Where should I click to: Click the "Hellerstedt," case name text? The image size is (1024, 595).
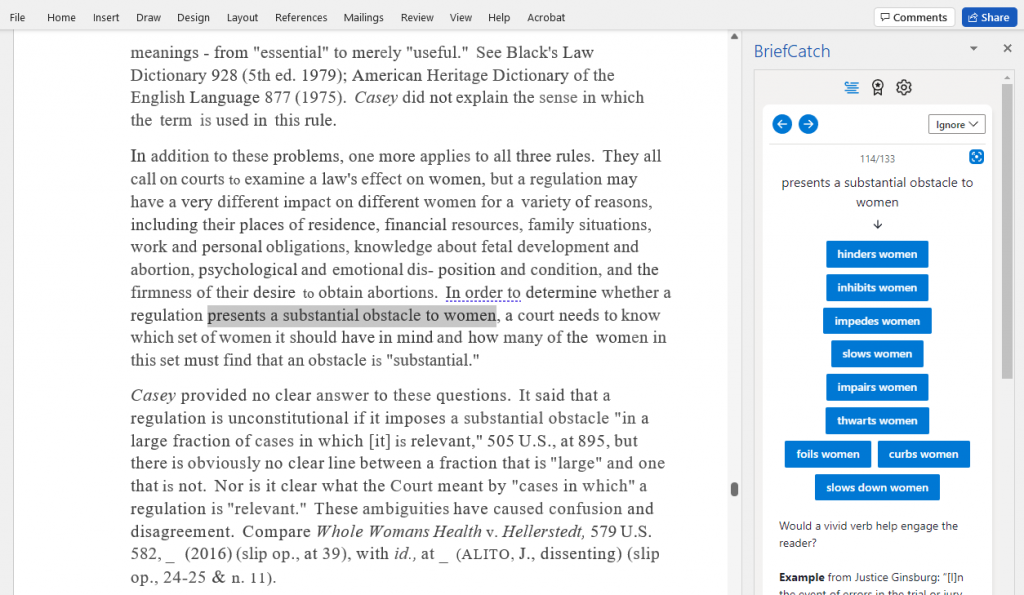[x=543, y=532]
